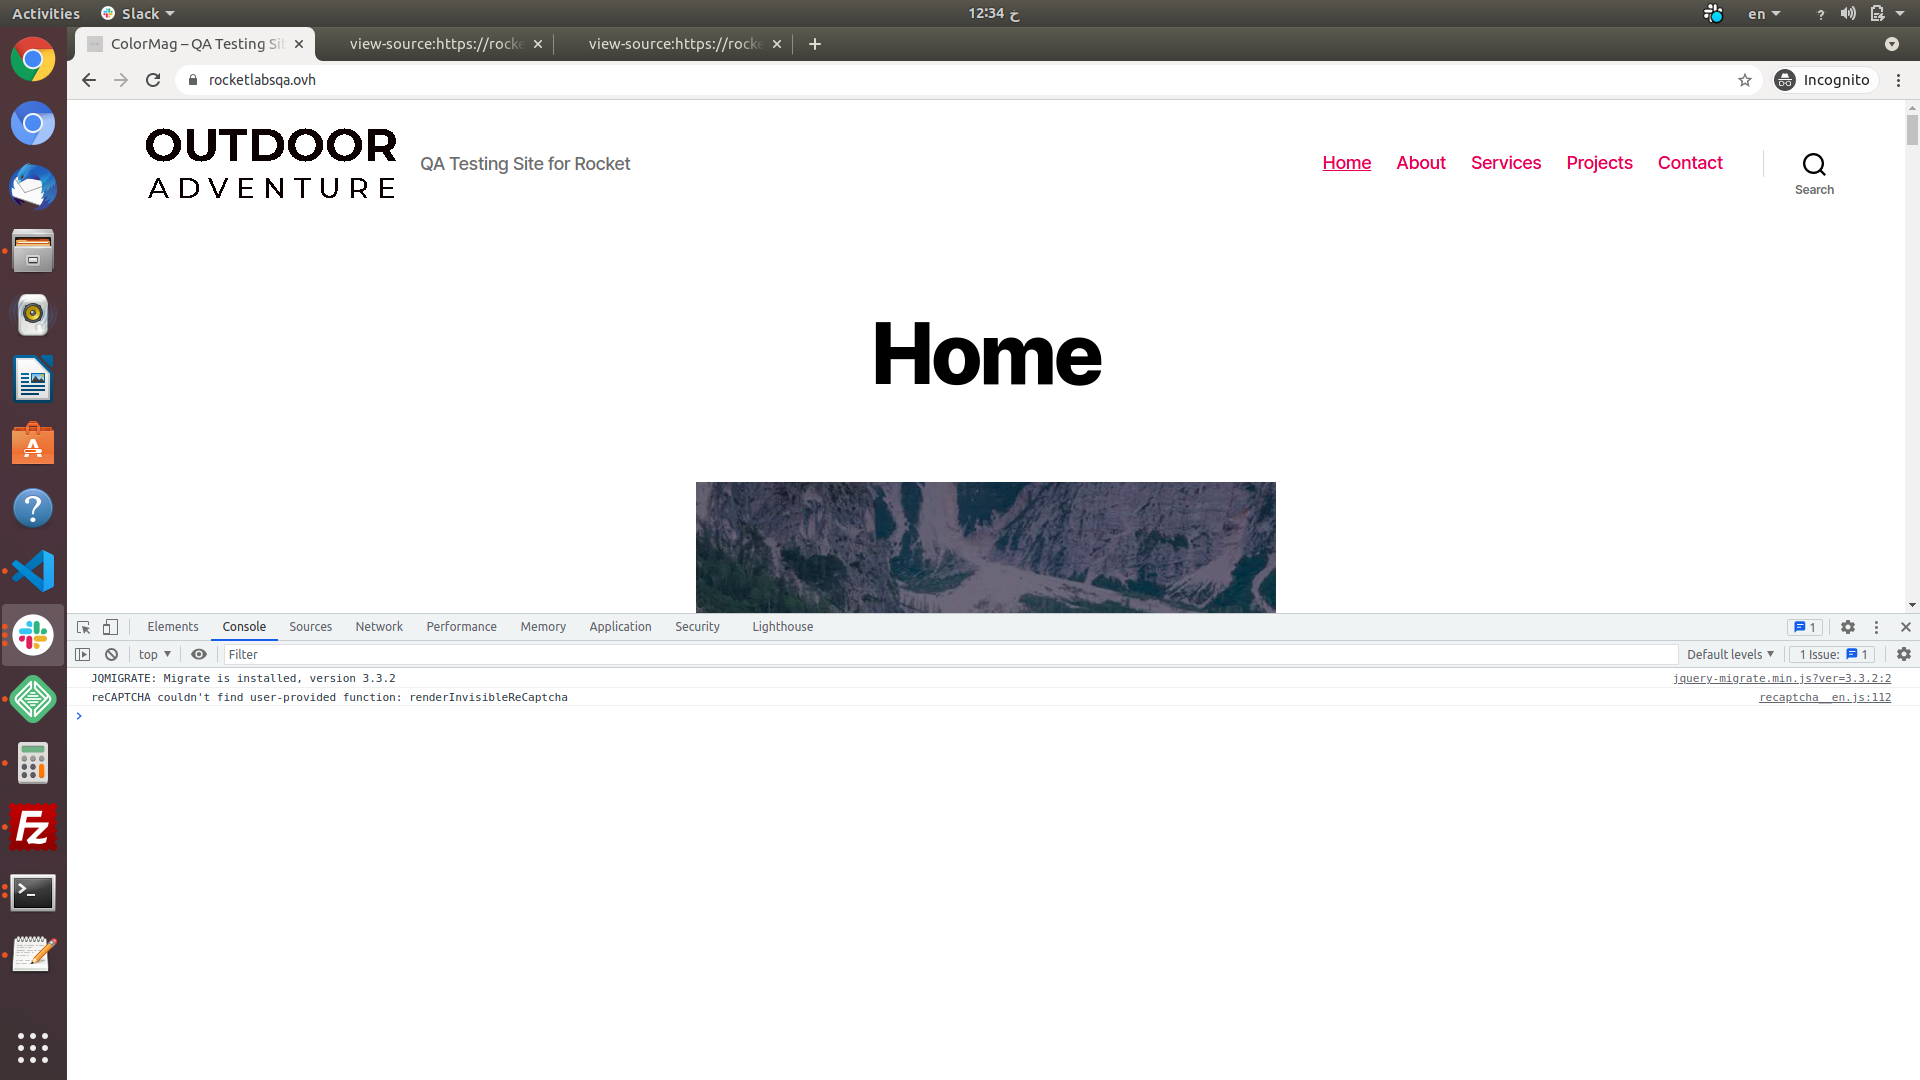Open the top JavaScript context dropdown

155,654
